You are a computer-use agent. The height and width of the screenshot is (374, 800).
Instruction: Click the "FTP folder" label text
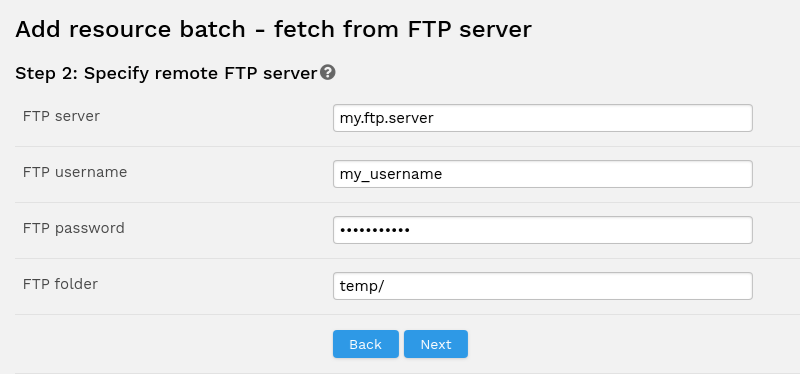click(60, 284)
